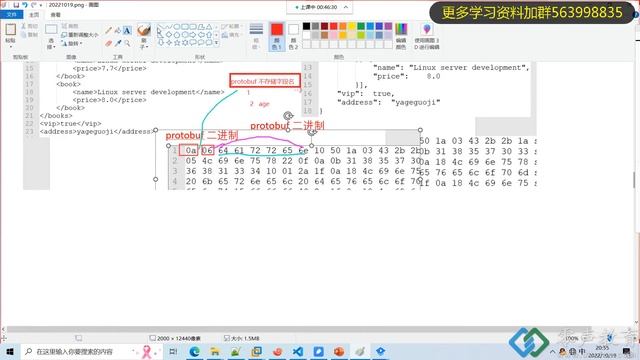Click the rectangular Select tool icon
Image resolution: width=640 pixels, height=360 pixels.
51,30
